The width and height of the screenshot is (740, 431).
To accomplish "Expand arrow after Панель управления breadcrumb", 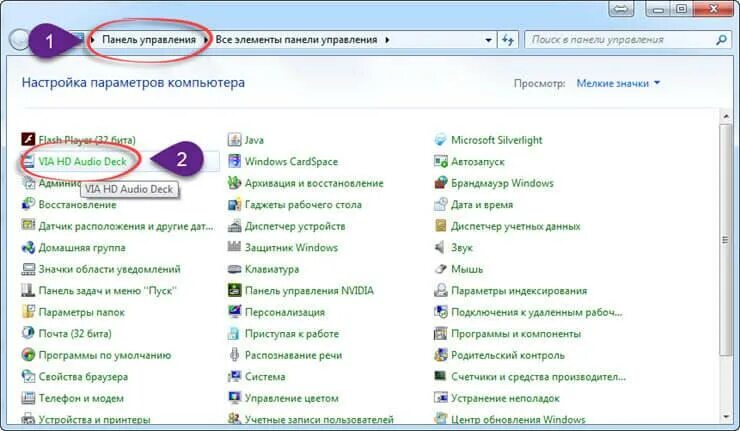I will click(x=206, y=40).
